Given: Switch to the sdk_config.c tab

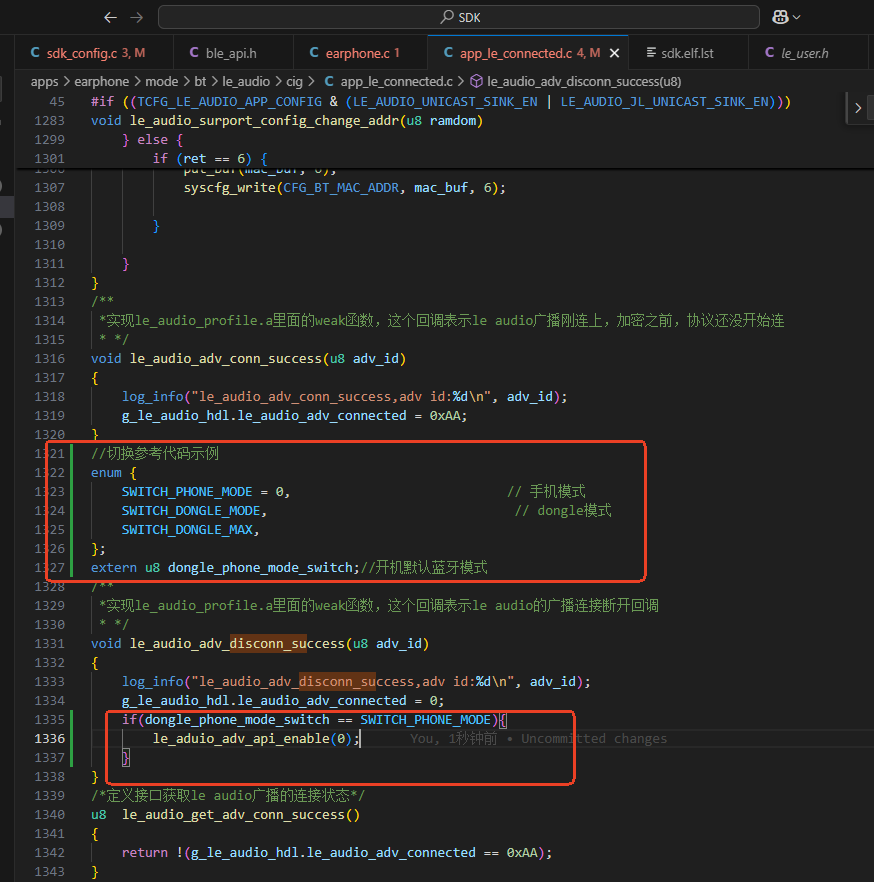Looking at the screenshot, I should click(88, 53).
